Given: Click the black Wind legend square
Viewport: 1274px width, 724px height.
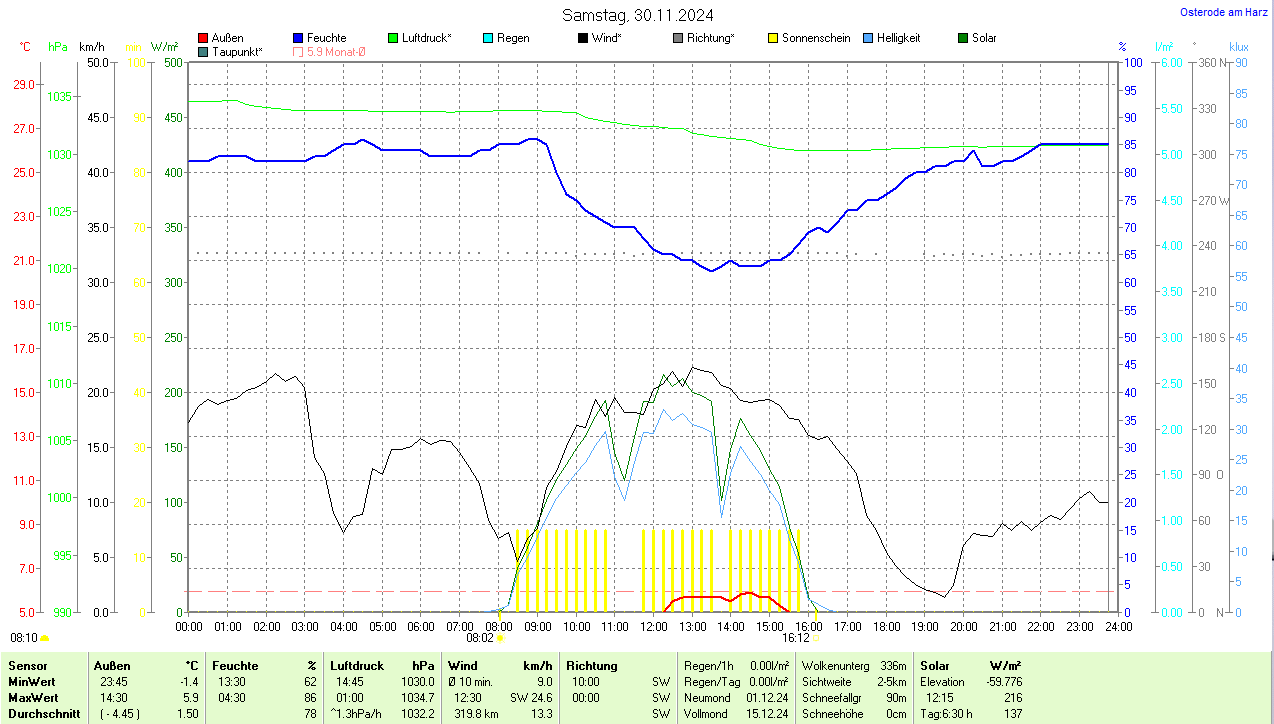Looking at the screenshot, I should pyautogui.click(x=583, y=38).
